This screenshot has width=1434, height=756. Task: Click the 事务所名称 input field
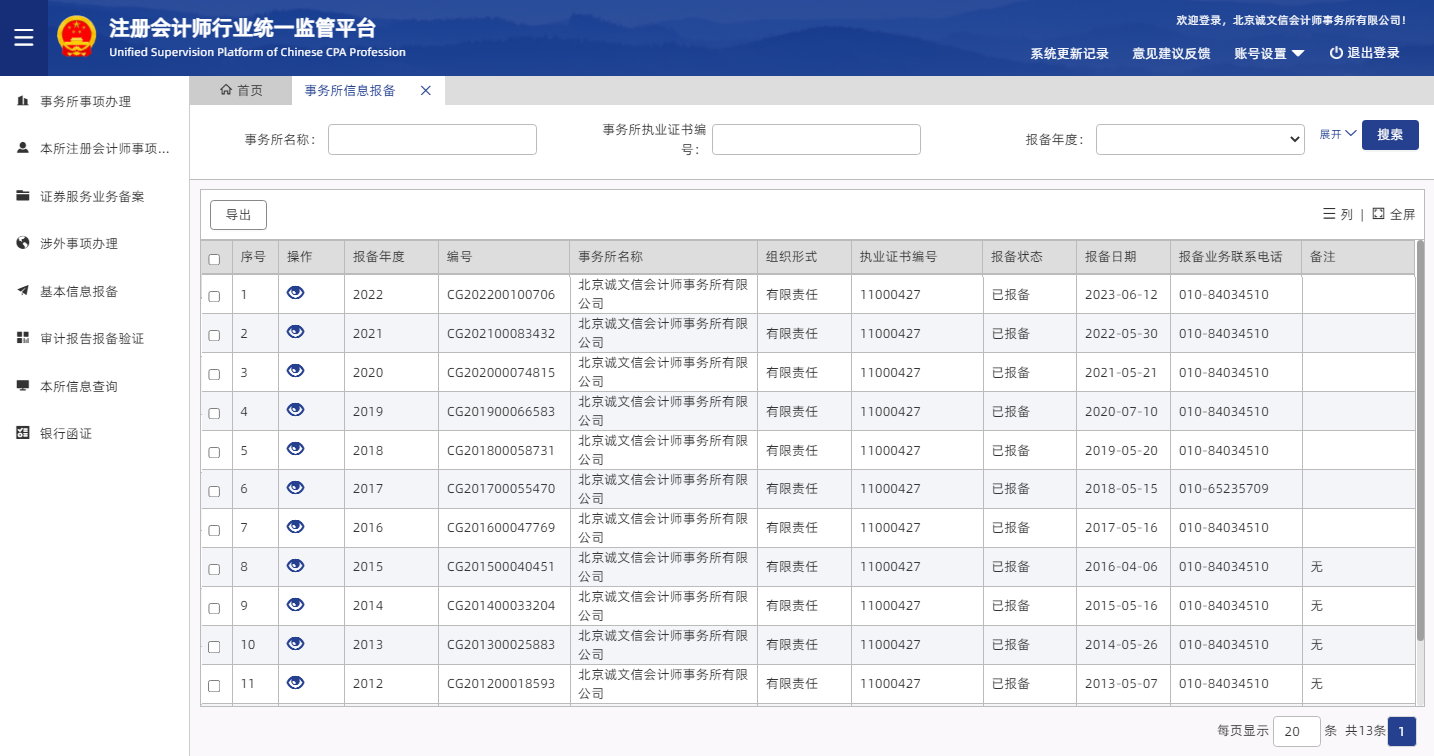coord(432,140)
